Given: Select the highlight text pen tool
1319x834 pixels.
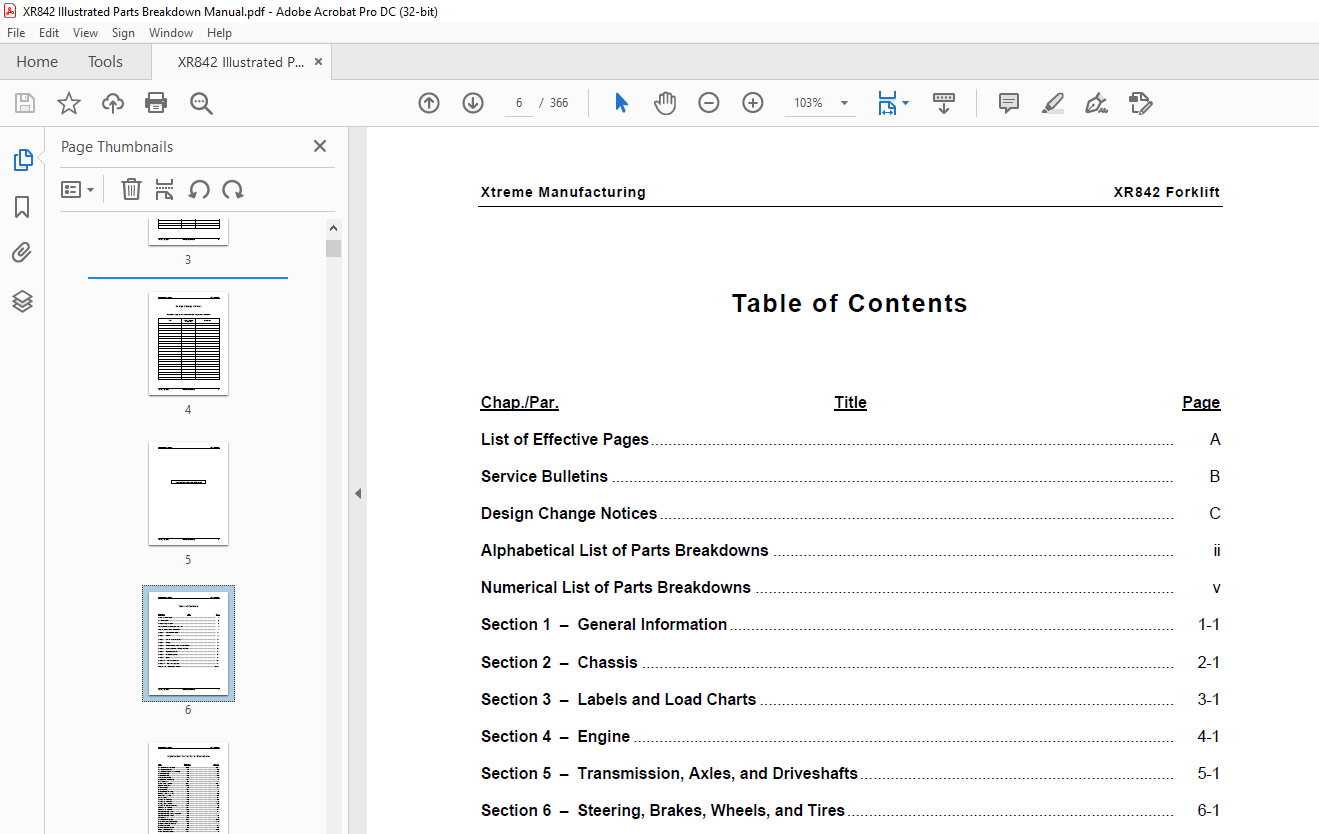Looking at the screenshot, I should click(x=1052, y=103).
